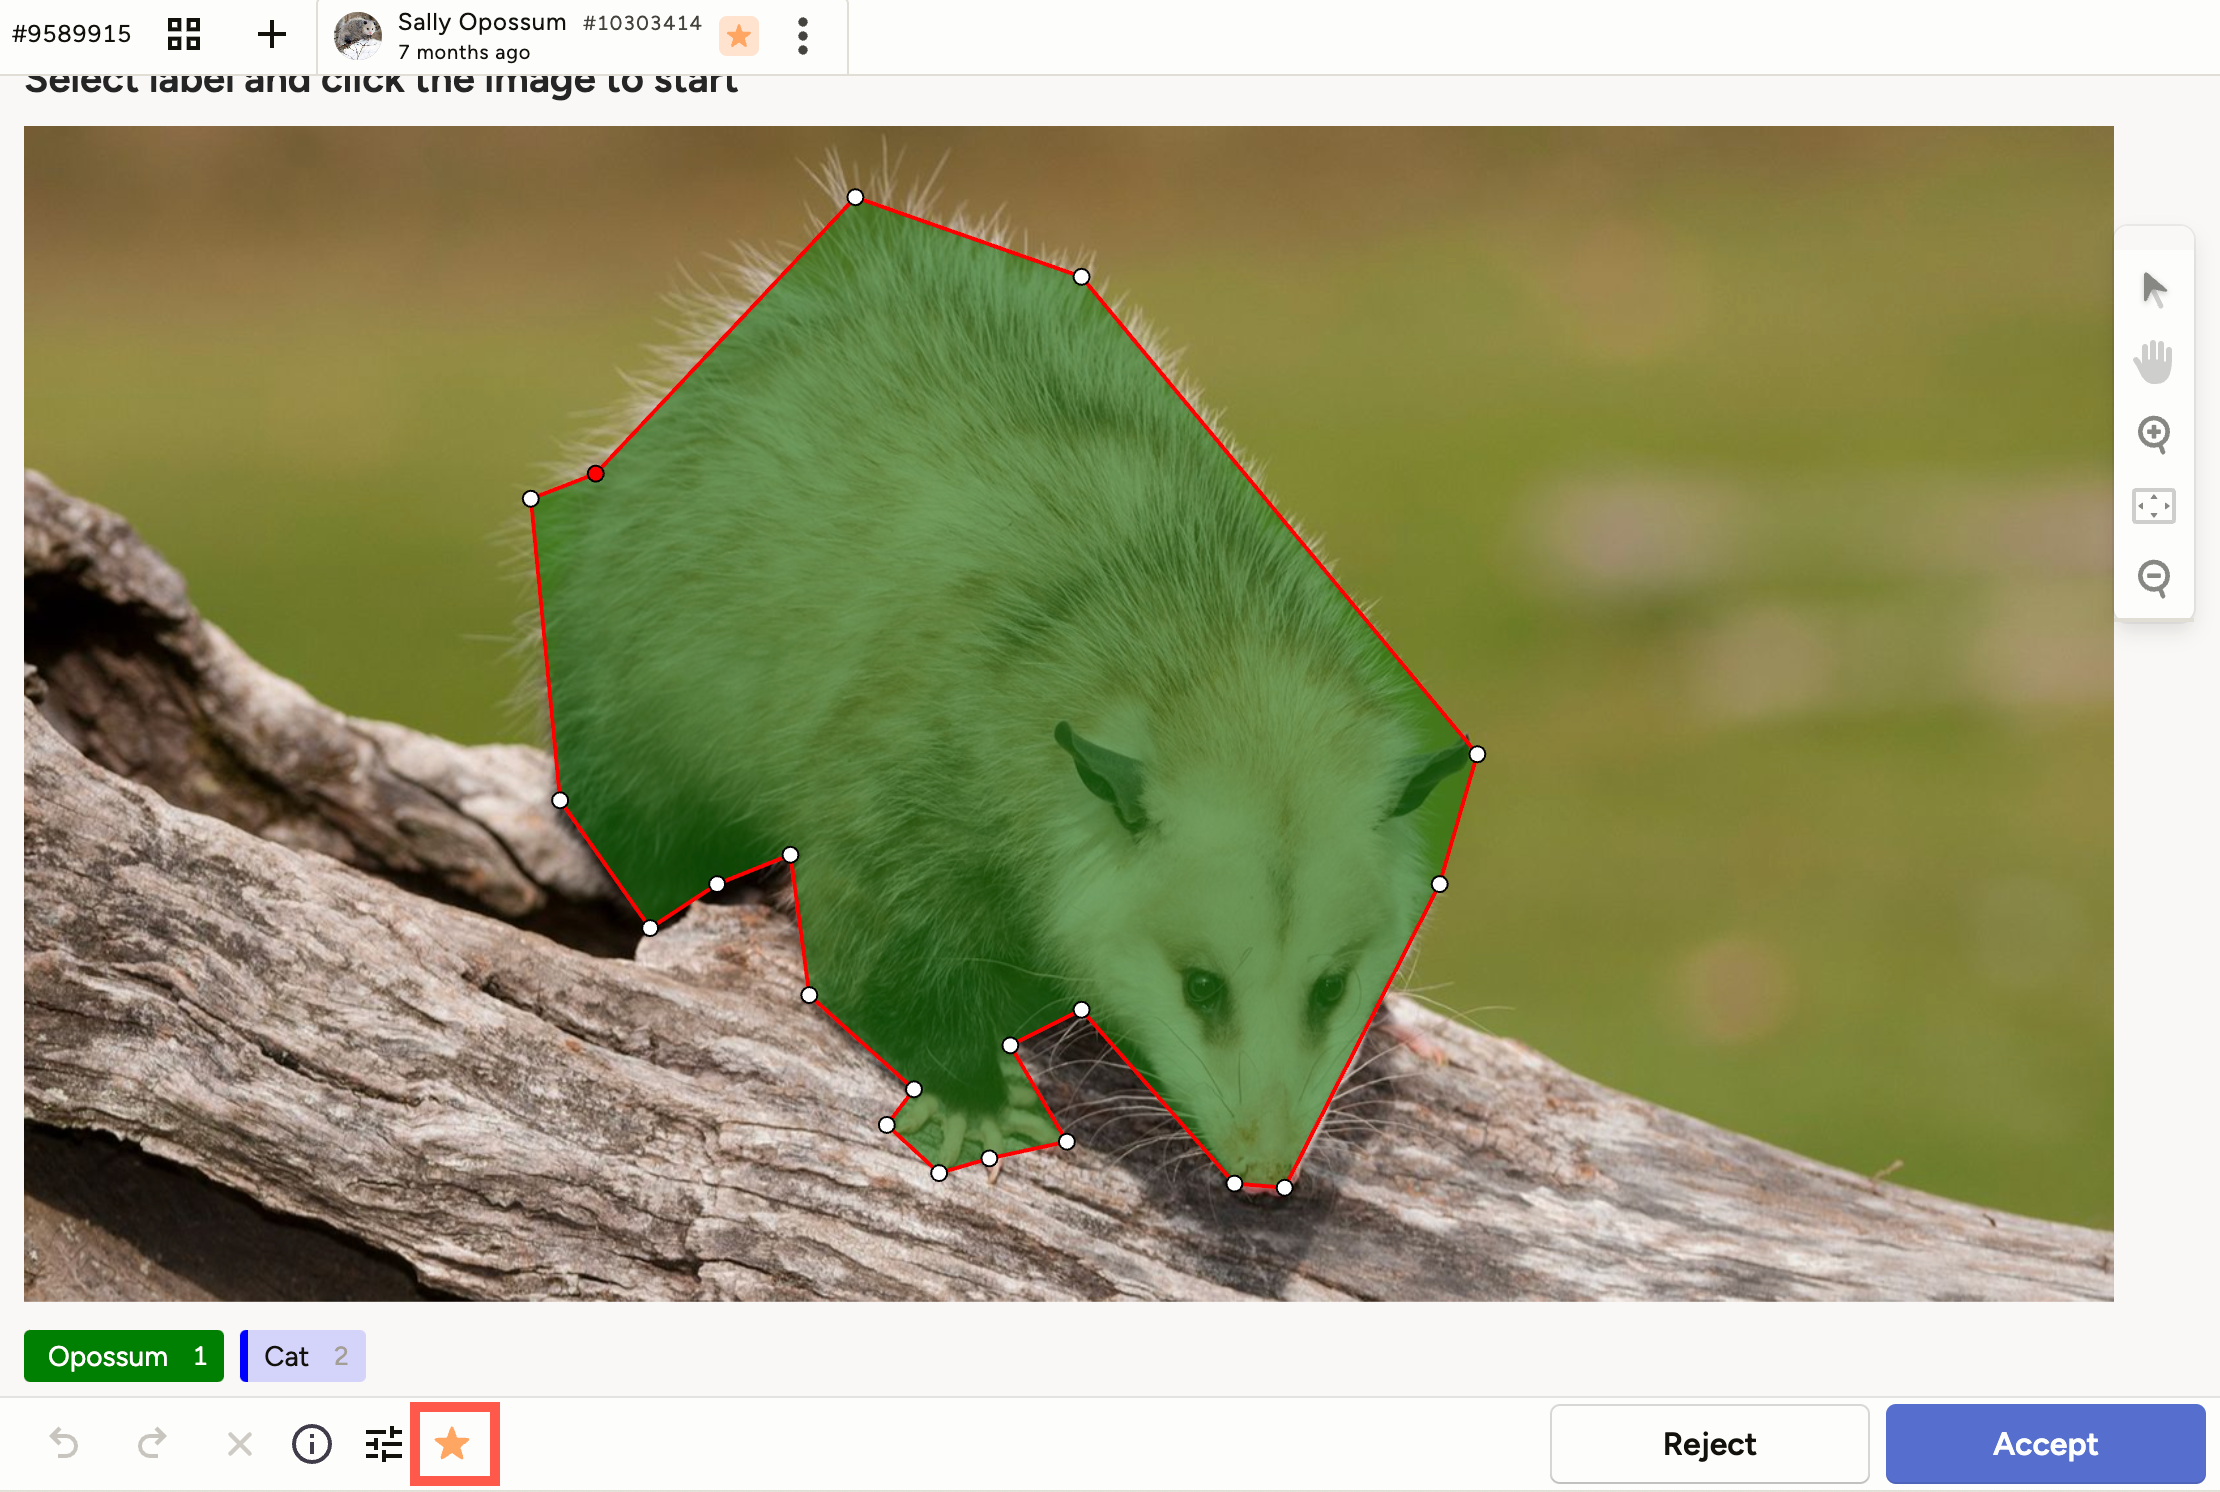This screenshot has height=1492, width=2220.
Task: Select the arrow selection tool
Action: click(2154, 290)
